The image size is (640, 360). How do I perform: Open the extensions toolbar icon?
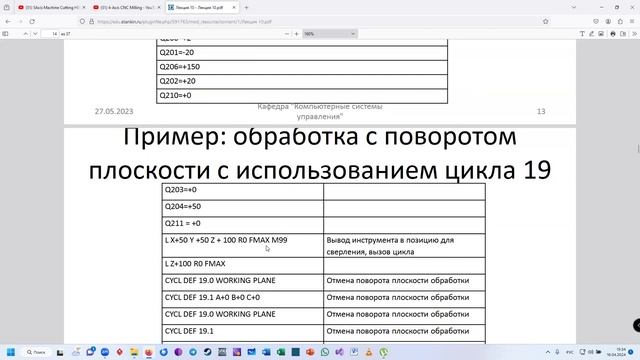[620, 21]
